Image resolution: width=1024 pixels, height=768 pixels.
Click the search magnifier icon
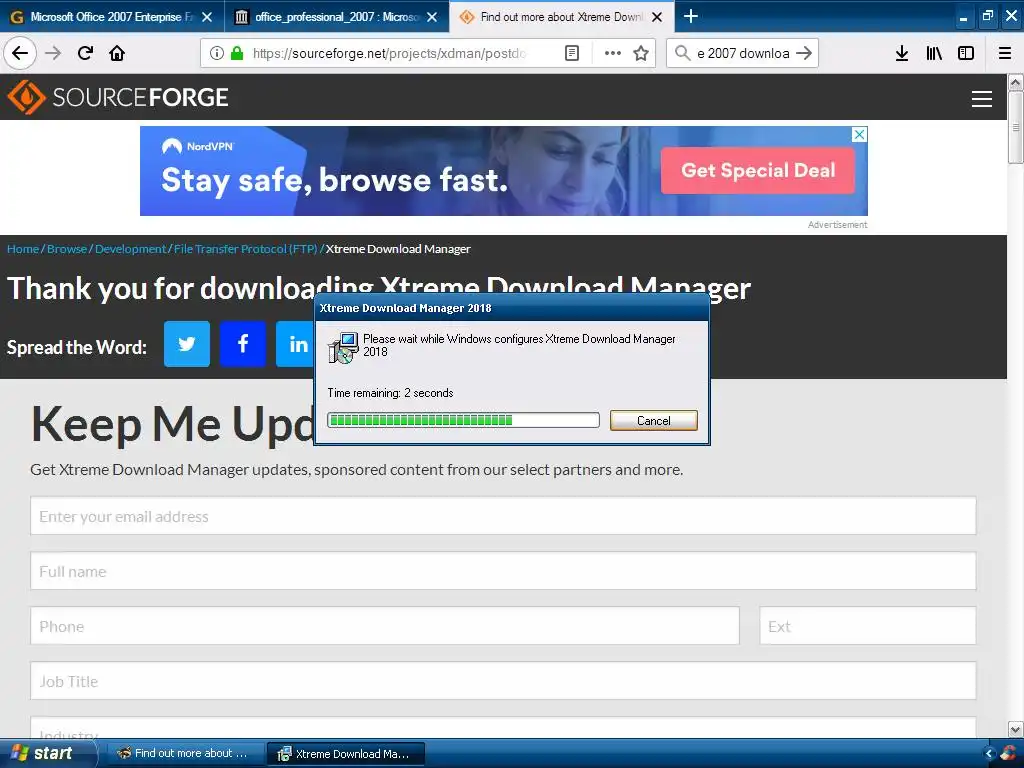pos(682,53)
